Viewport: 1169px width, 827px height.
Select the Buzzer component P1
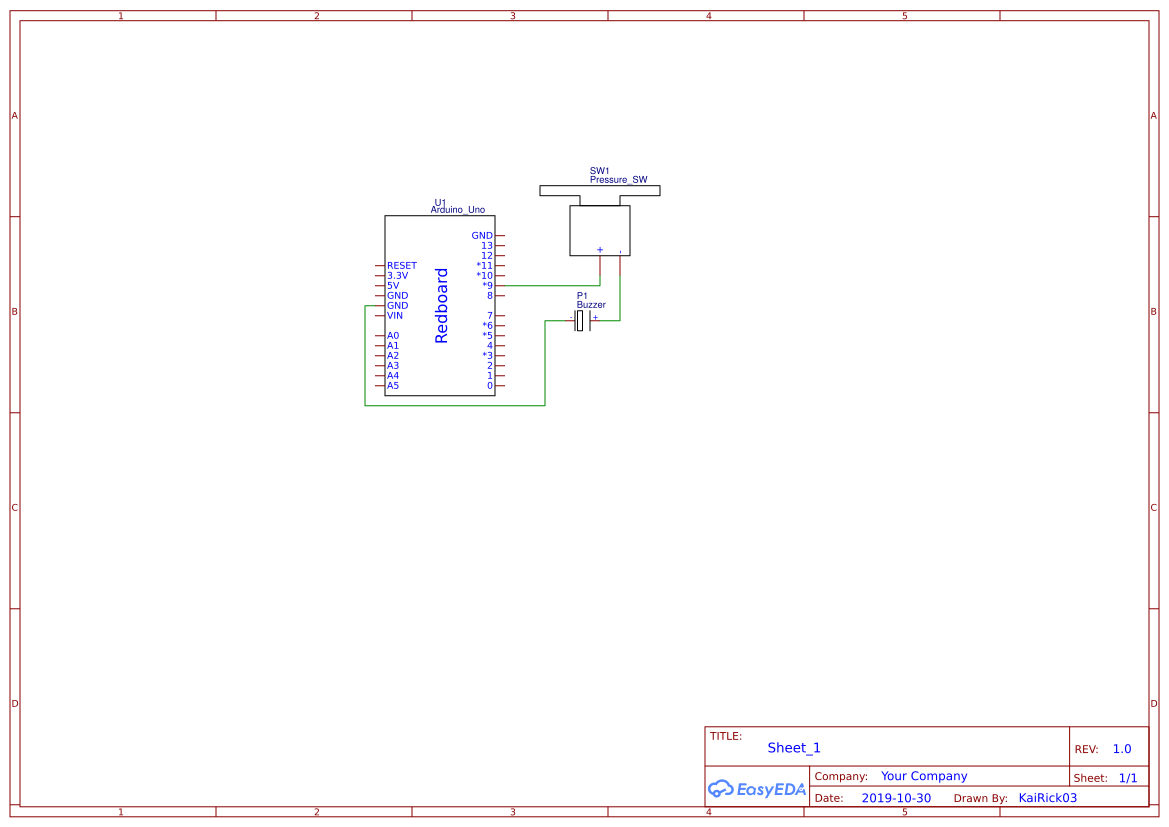(x=581, y=320)
